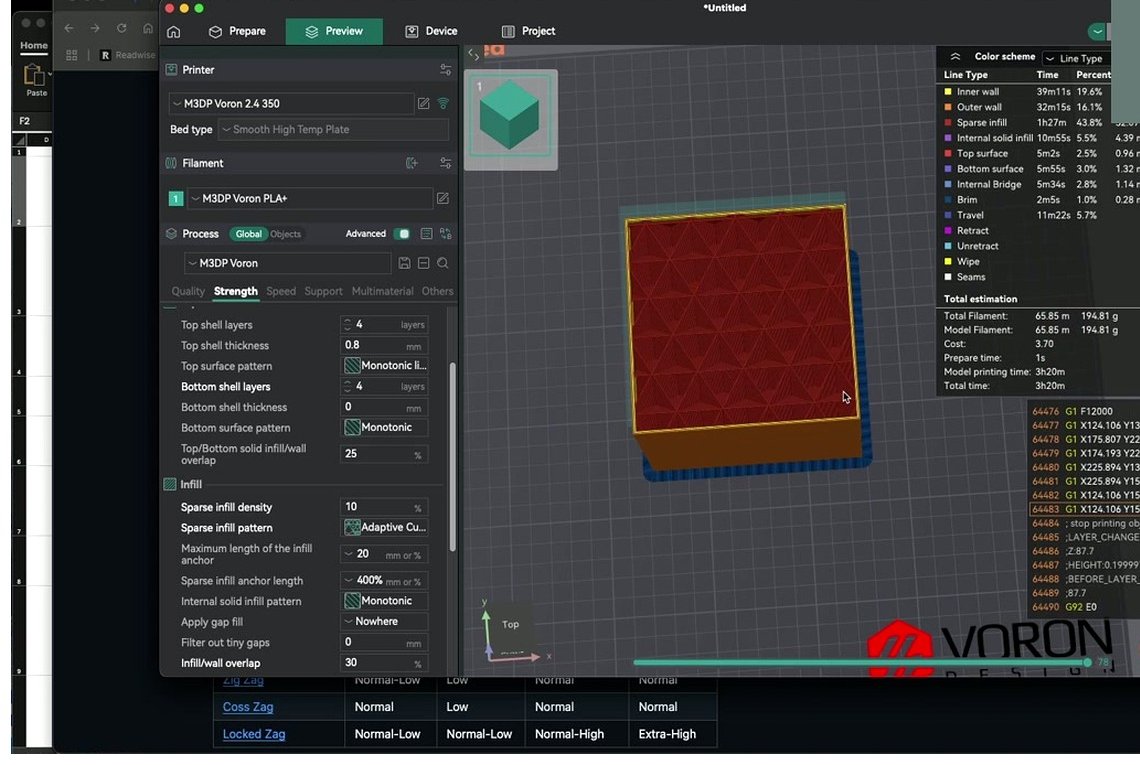Open the Bottom surface pattern dropdown
Screen dimensions: 1140x765
385,427
